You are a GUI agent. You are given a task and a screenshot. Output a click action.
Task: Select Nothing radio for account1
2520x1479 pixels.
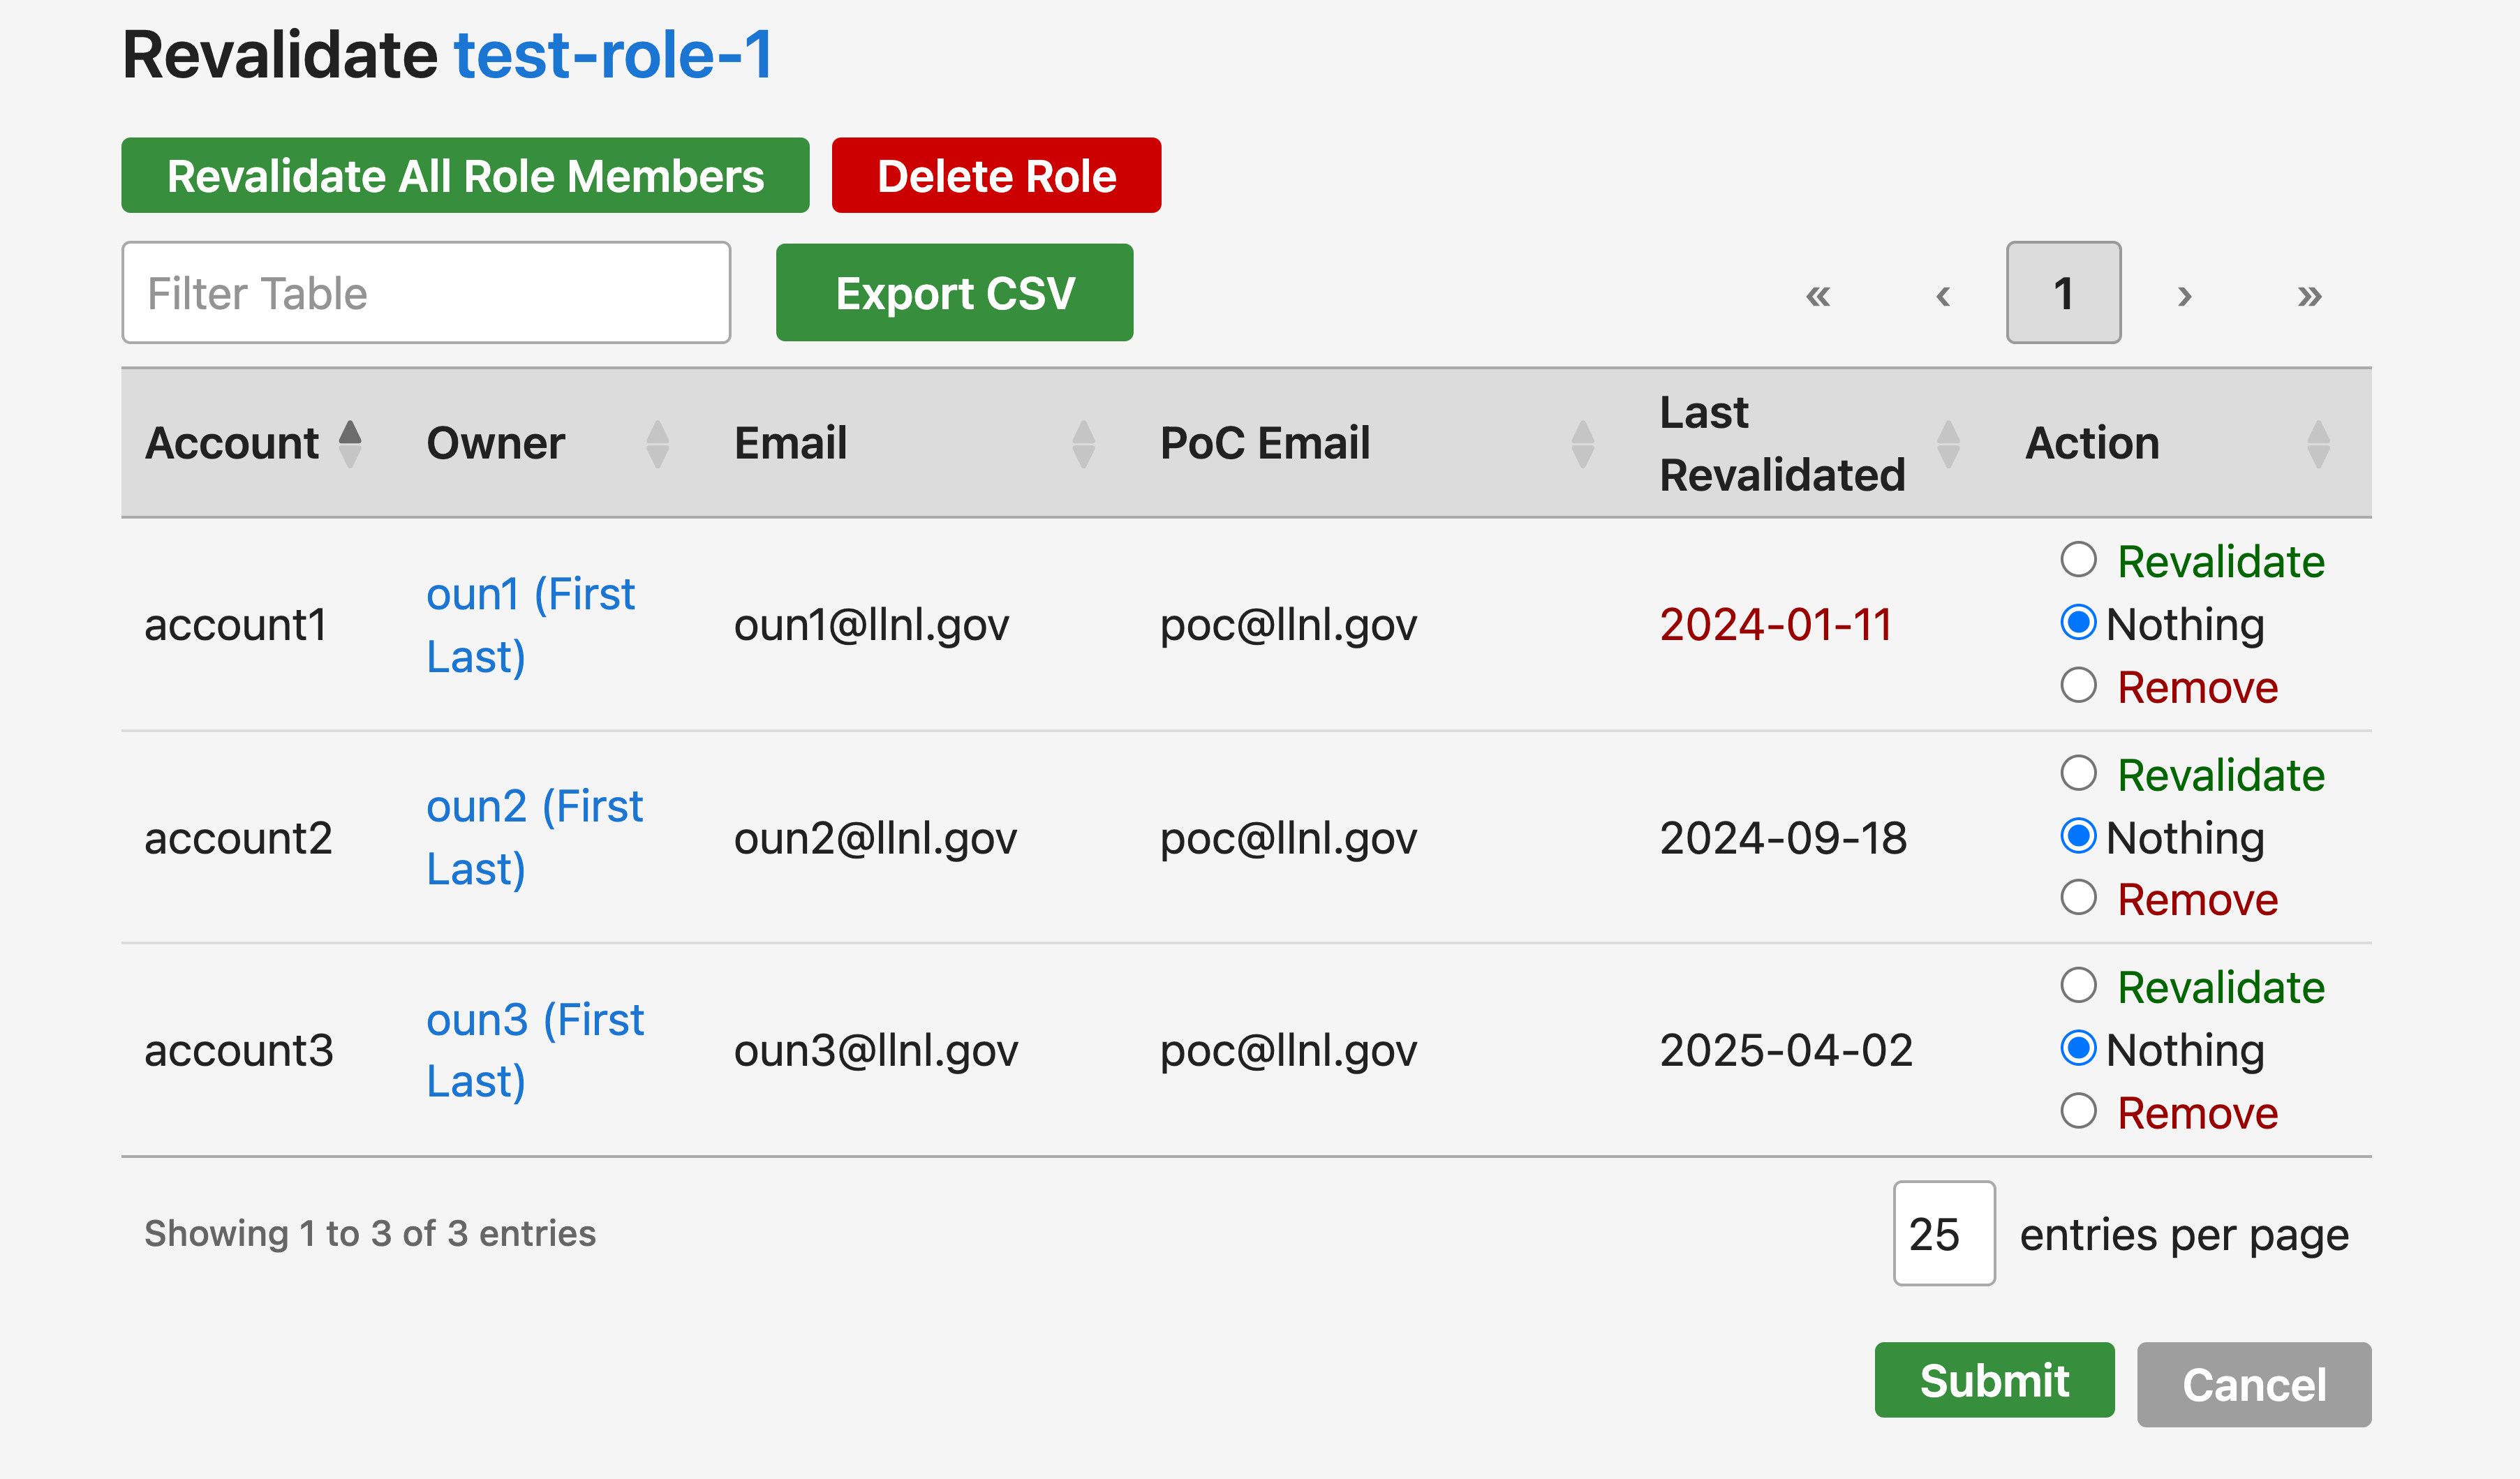2078,622
